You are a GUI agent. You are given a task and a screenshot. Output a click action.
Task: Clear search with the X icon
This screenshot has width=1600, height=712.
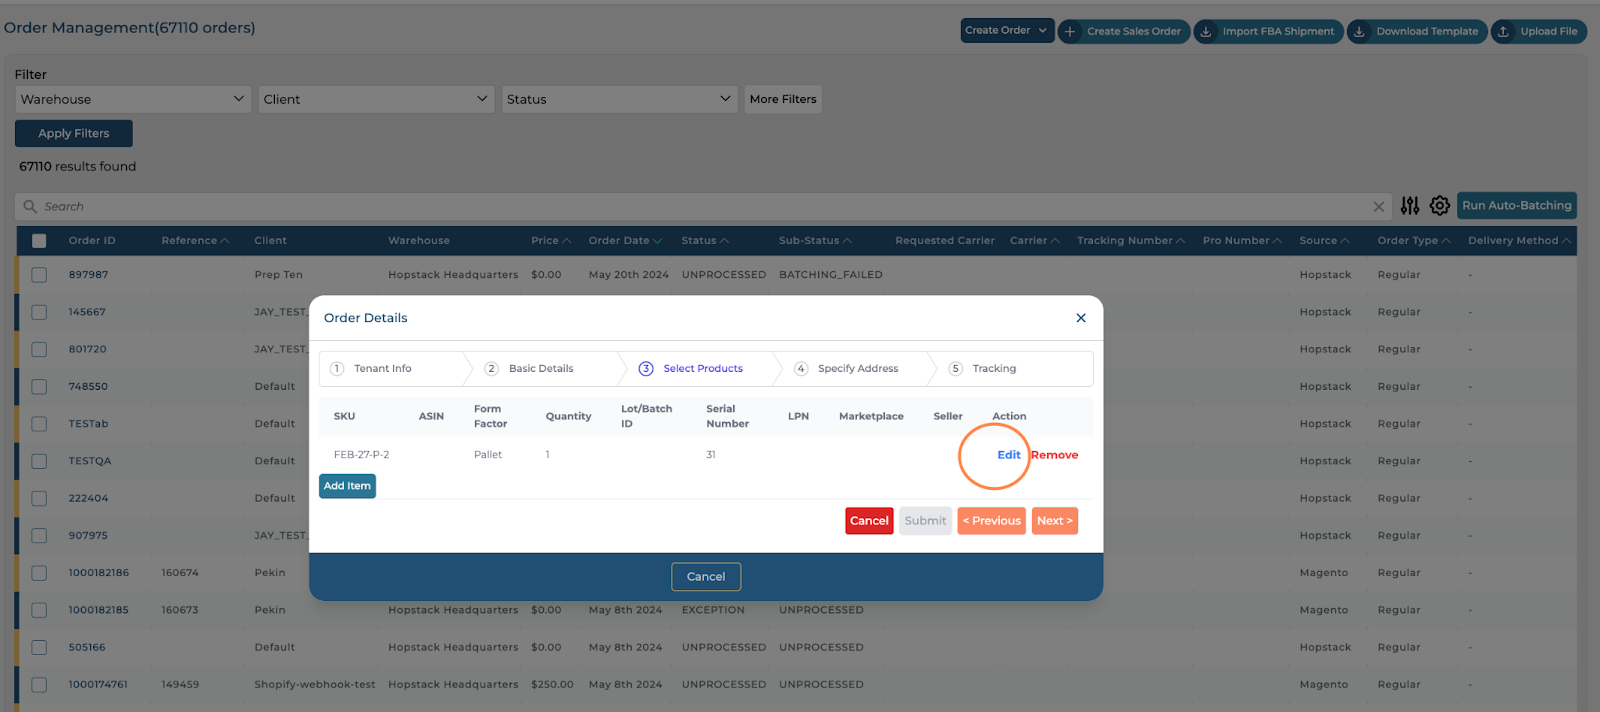1378,207
